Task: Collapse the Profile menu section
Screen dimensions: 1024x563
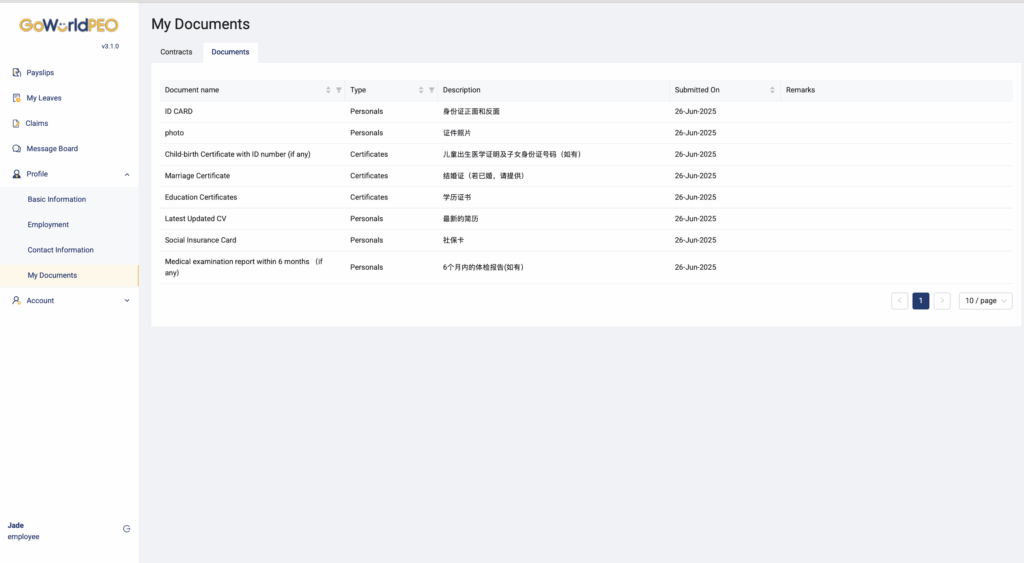Action: (x=126, y=174)
